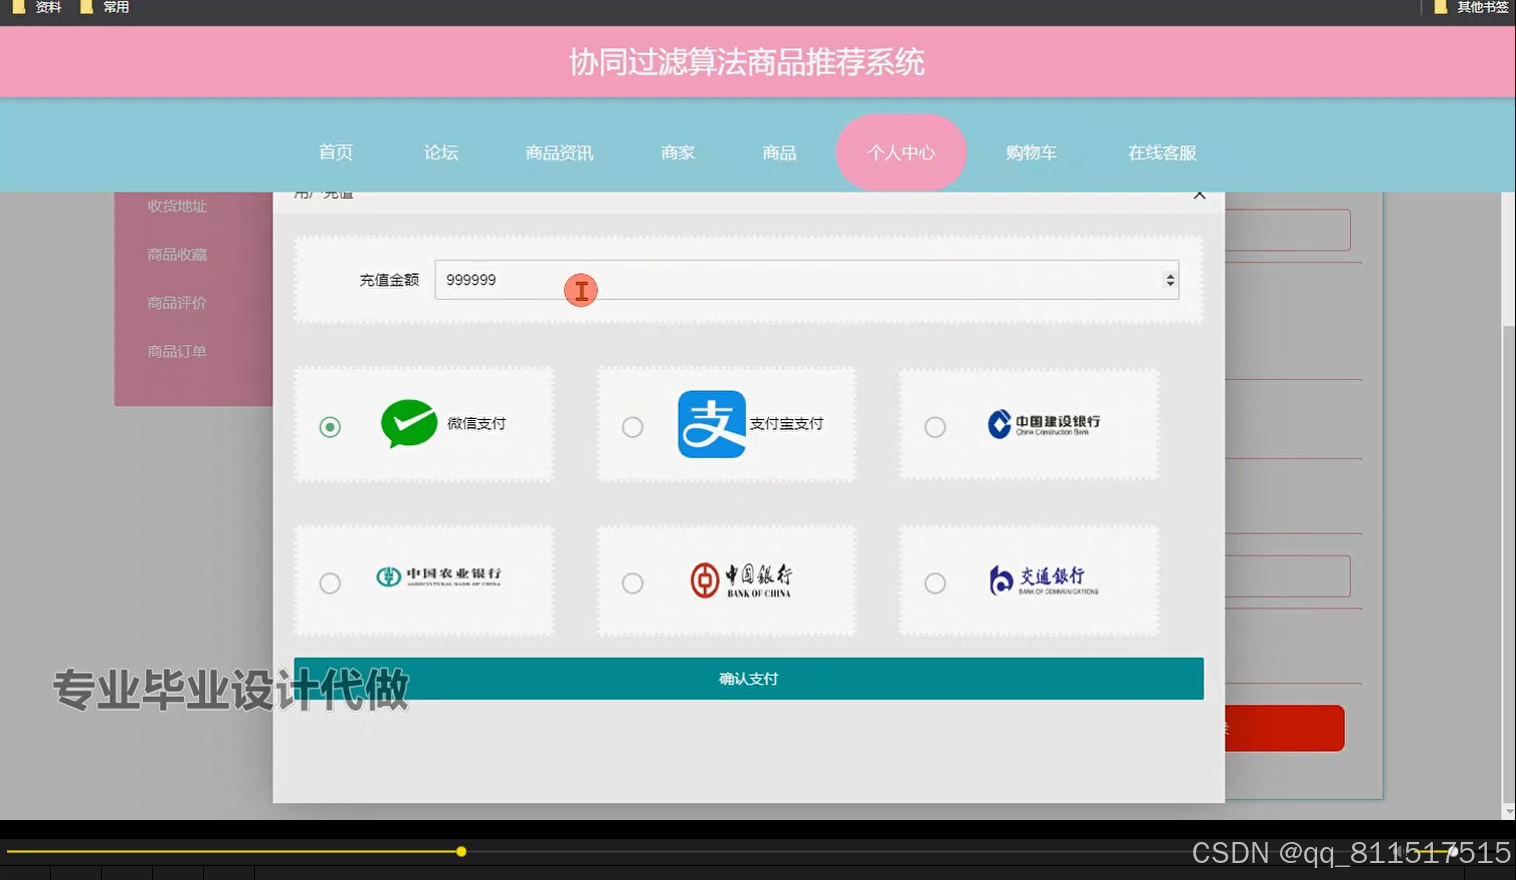Open the 其他书签 bookmarks folder
Viewport: 1516px width, 880px height.
1477,7
